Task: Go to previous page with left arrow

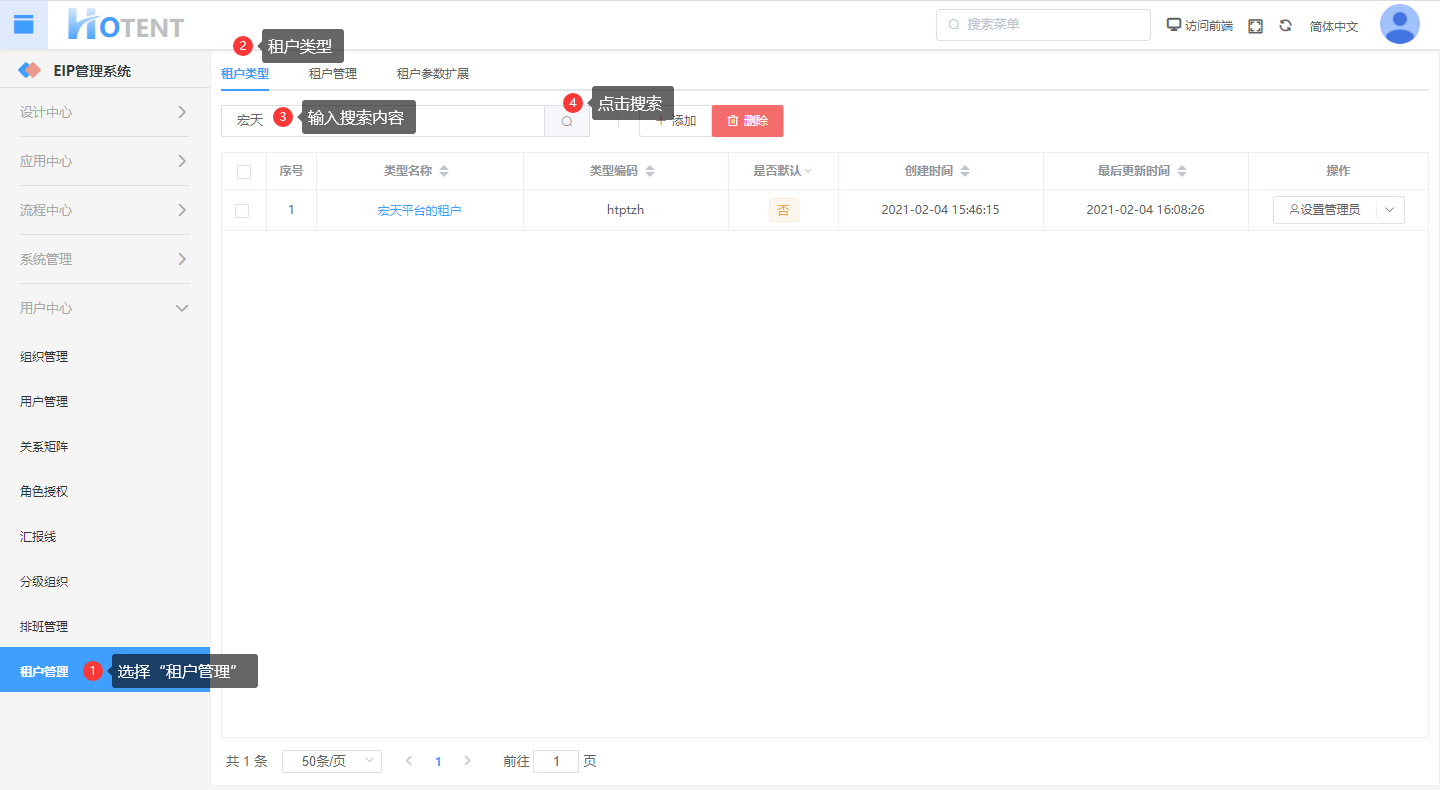Action: pyautogui.click(x=408, y=761)
